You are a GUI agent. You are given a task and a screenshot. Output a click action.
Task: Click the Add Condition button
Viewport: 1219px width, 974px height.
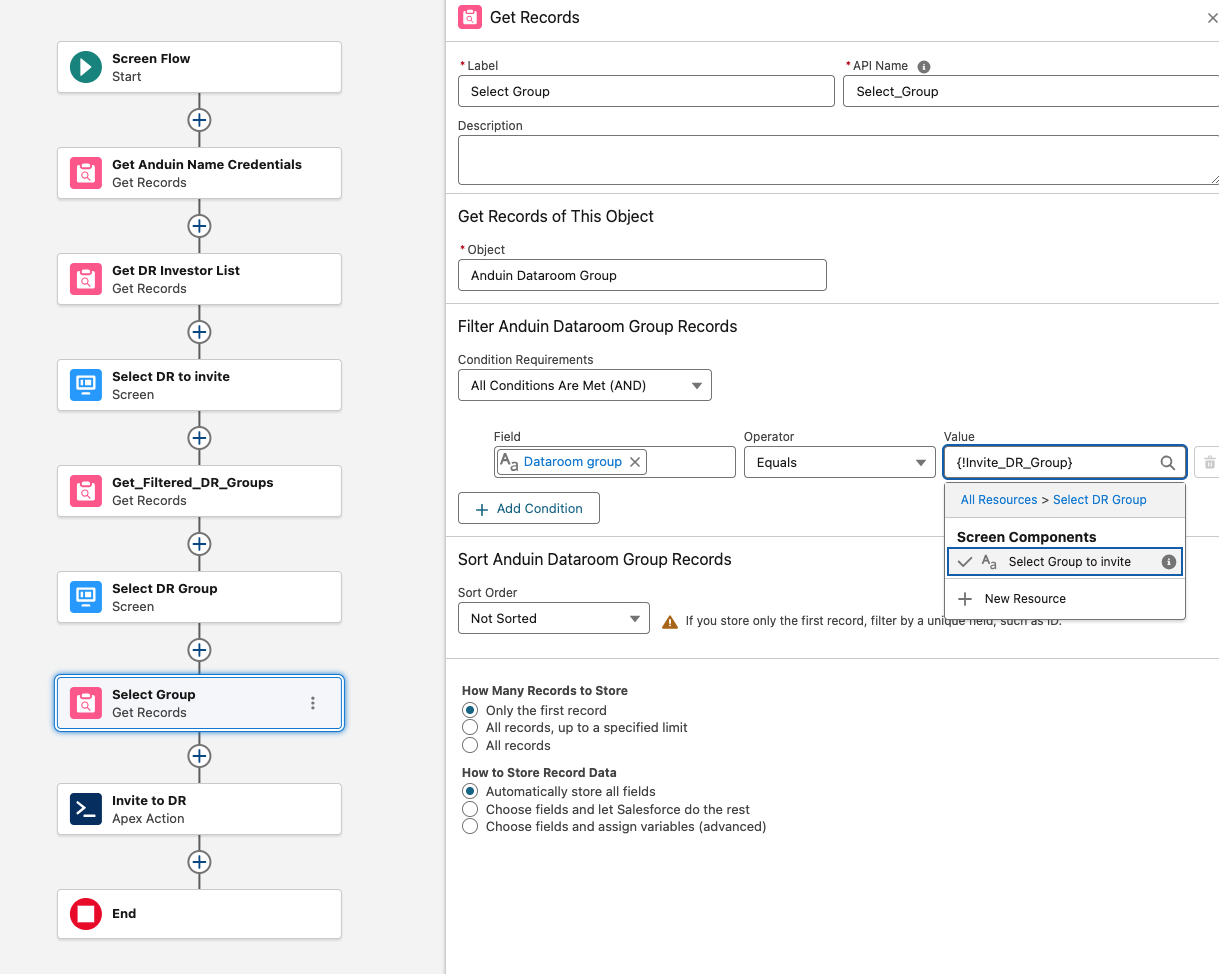tap(528, 508)
